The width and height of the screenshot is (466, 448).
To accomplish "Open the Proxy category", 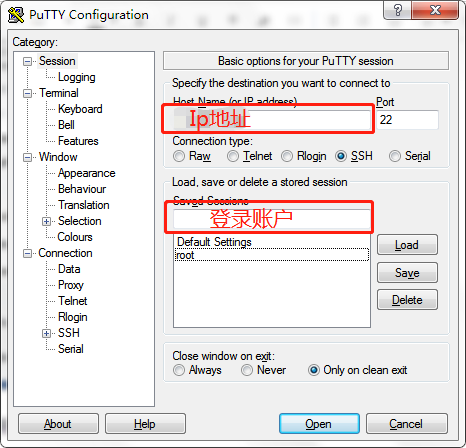I will pyautogui.click(x=71, y=285).
